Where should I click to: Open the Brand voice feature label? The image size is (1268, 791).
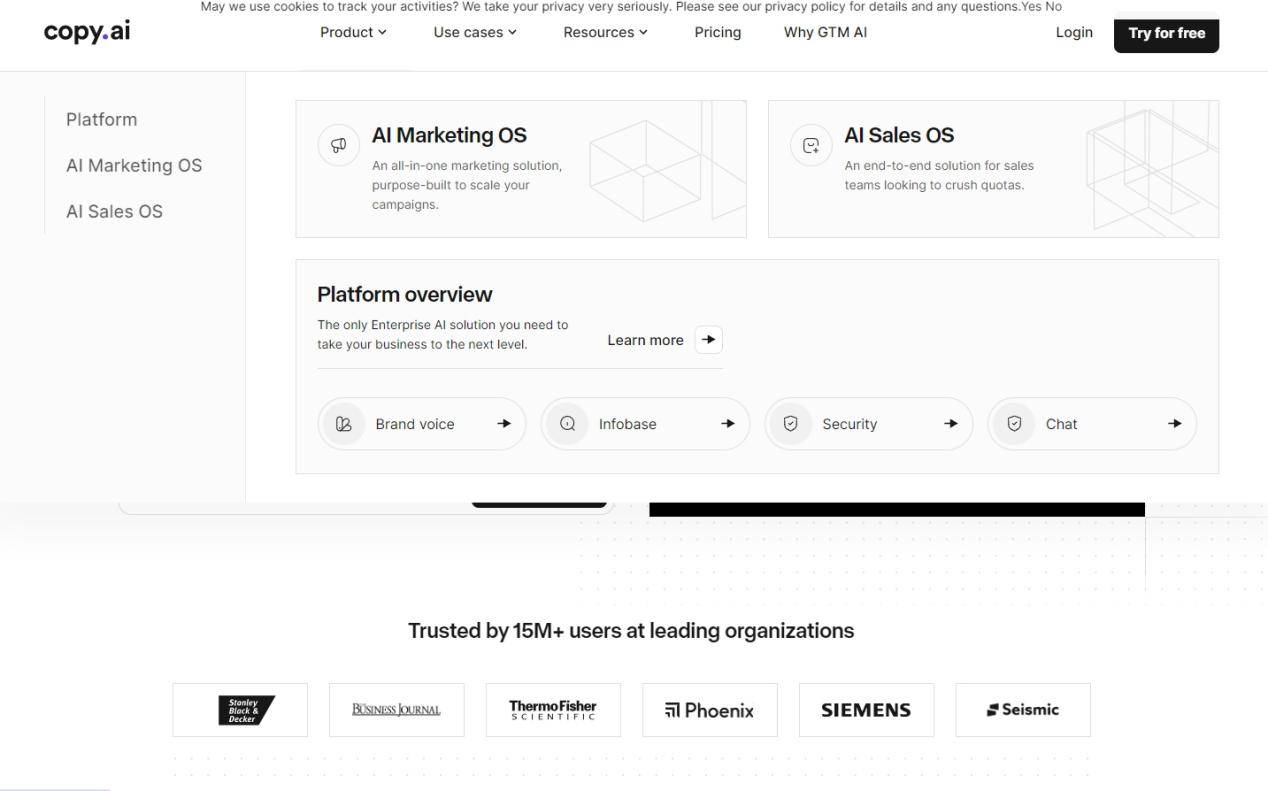[415, 424]
